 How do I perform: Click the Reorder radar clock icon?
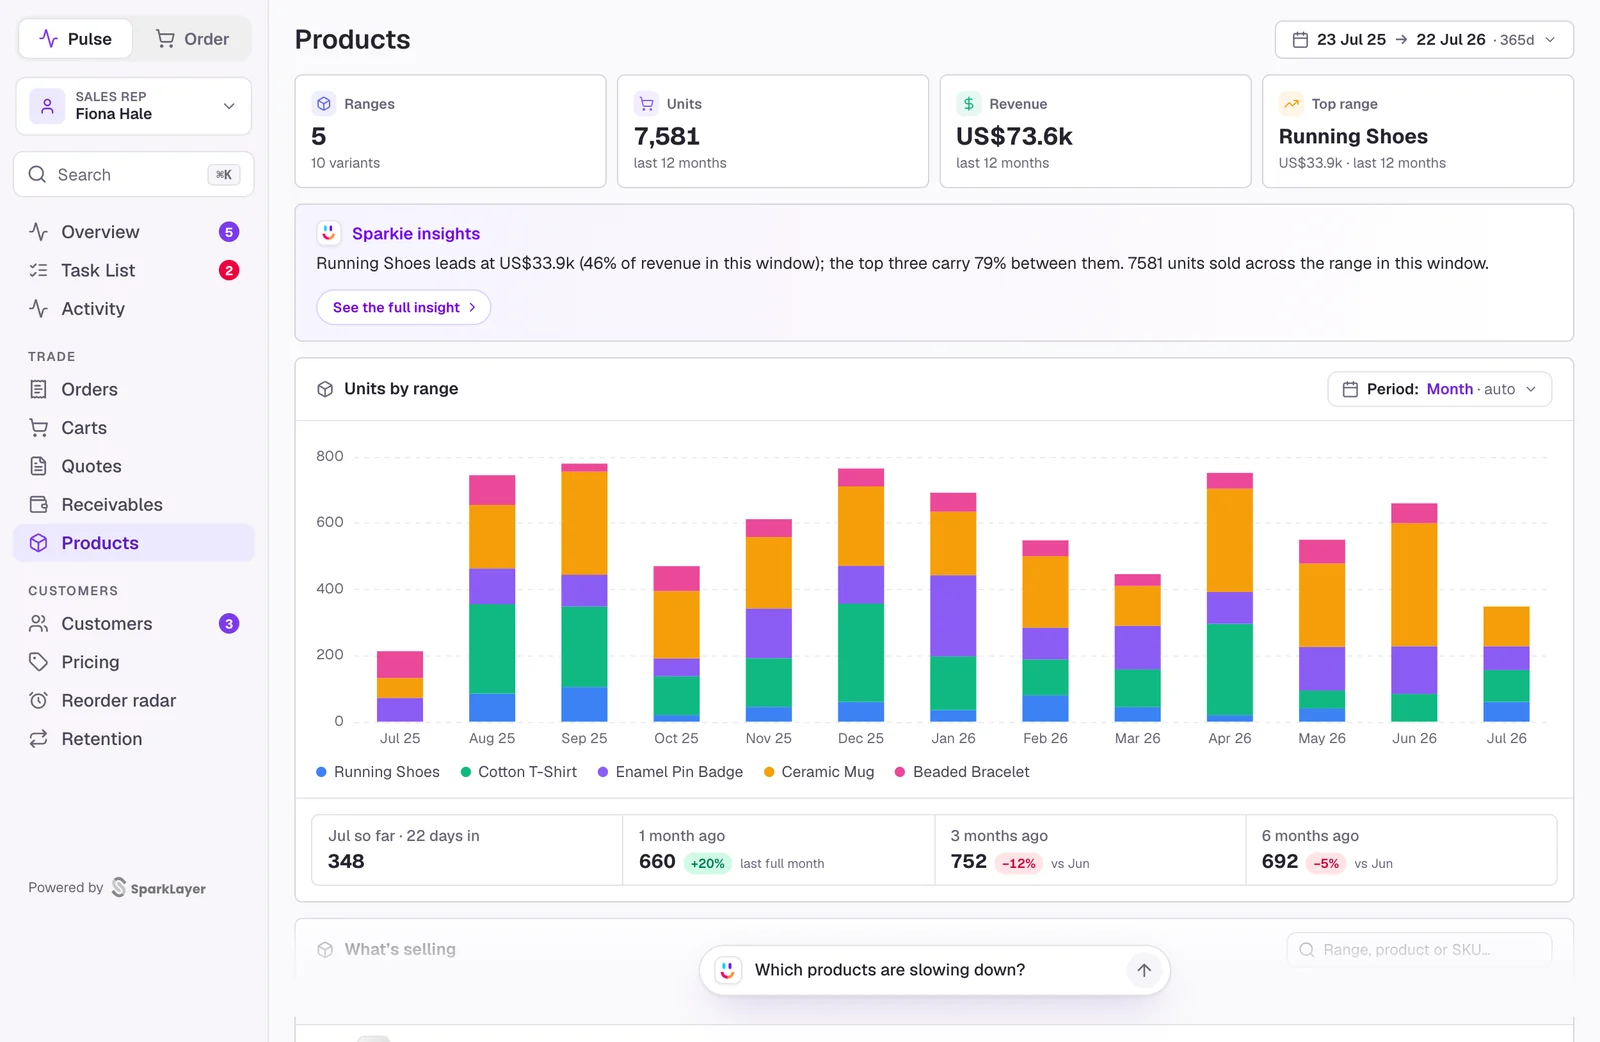point(39,701)
